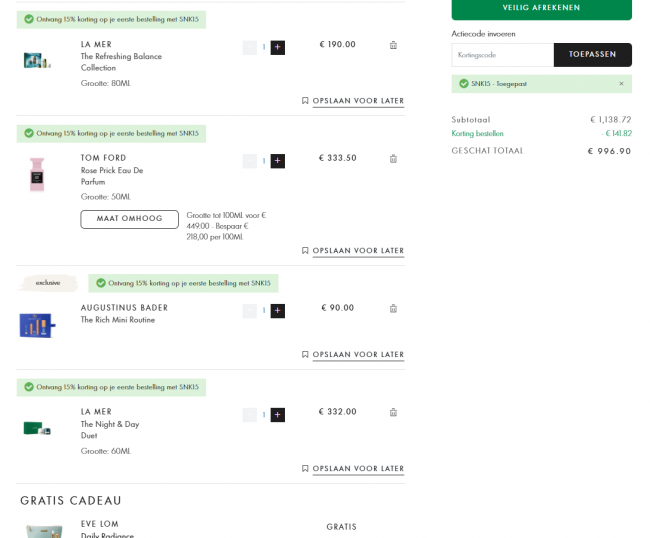The height and width of the screenshot is (538, 650).
Task: Increase quantity of La Mer Night & Day Duet
Action: (x=278, y=415)
